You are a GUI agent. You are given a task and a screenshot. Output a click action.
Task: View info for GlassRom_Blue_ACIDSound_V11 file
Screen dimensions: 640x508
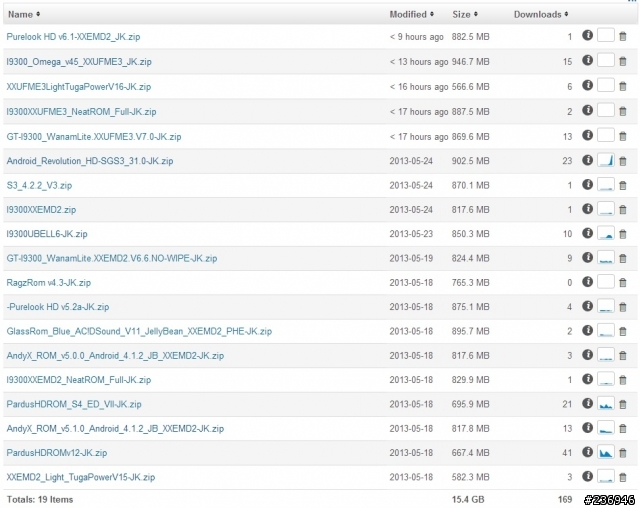pyautogui.click(x=587, y=330)
